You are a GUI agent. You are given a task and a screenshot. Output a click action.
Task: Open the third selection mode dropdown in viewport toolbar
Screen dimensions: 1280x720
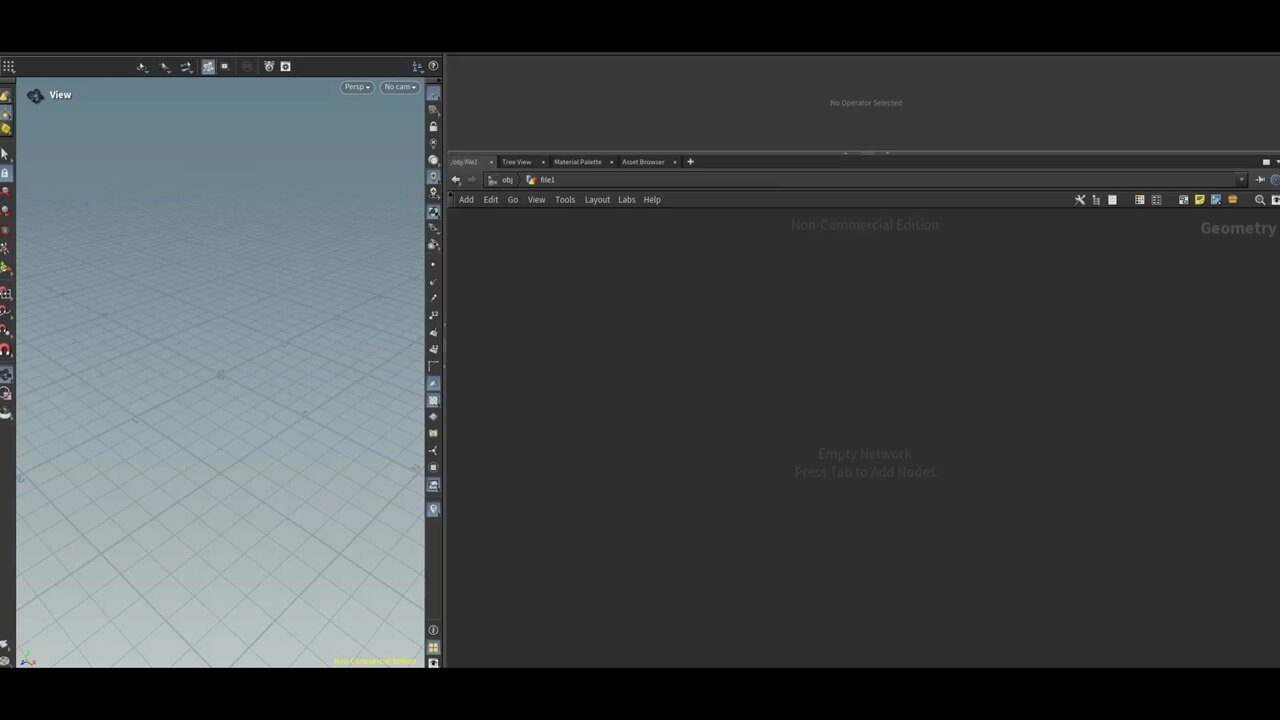point(186,67)
